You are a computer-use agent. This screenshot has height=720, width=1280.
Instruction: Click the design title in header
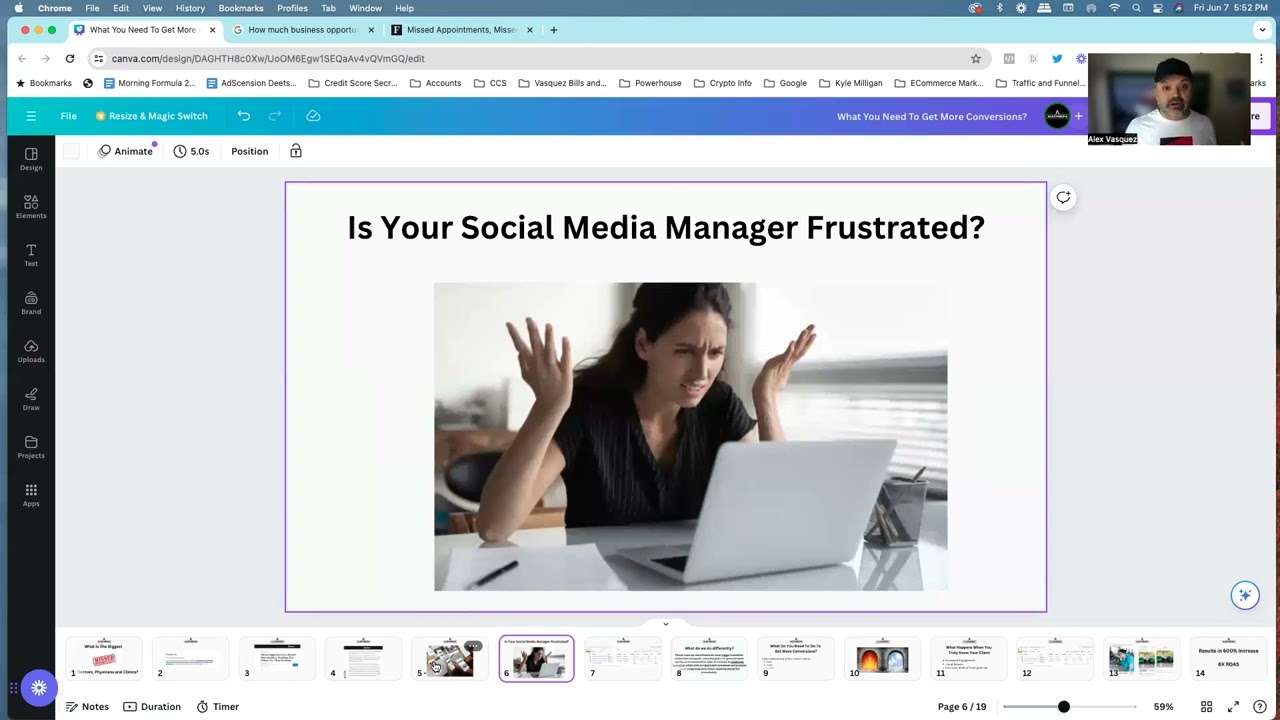pyautogui.click(x=932, y=116)
